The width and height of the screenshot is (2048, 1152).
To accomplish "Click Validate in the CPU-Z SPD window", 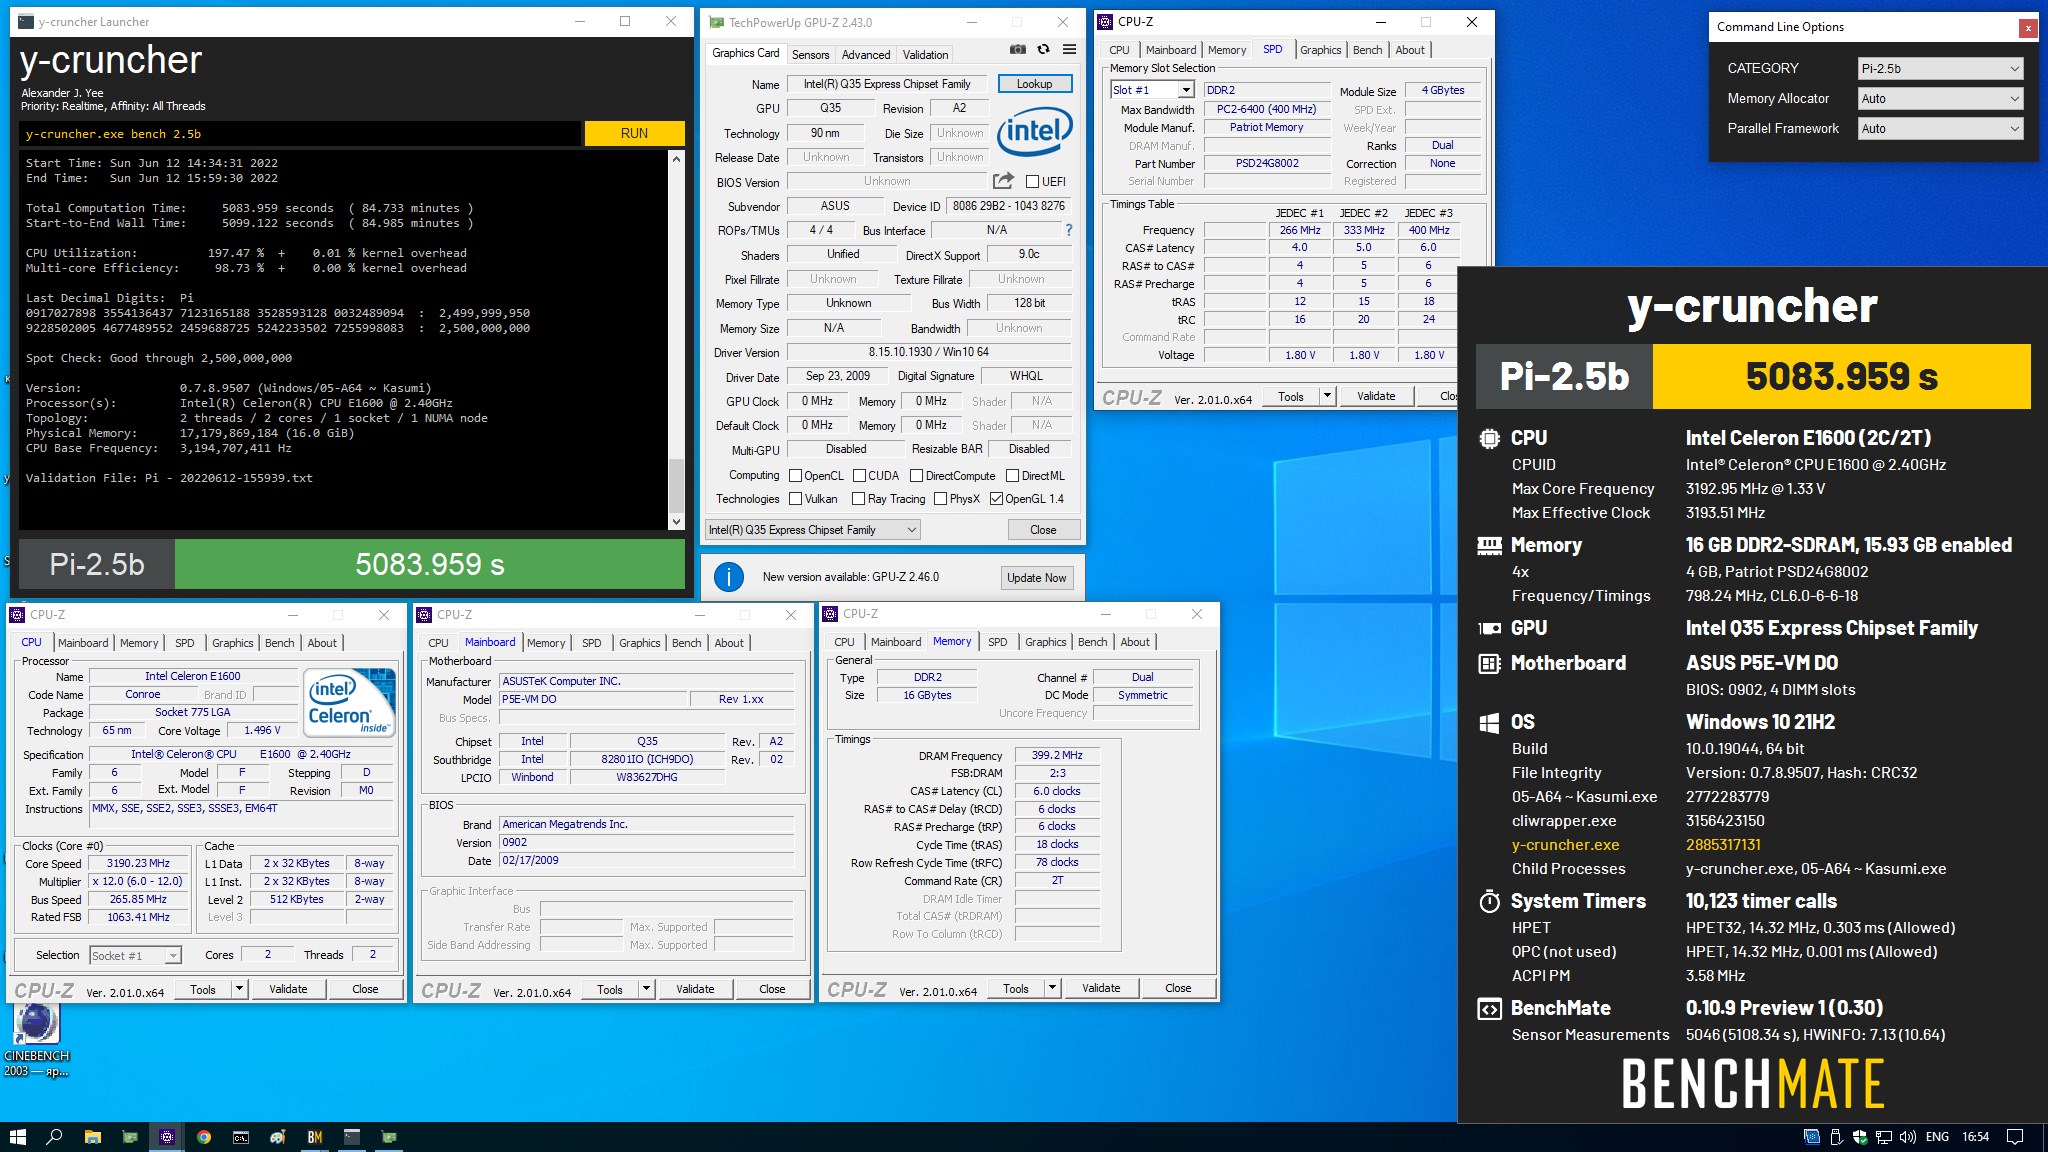I will (1376, 396).
